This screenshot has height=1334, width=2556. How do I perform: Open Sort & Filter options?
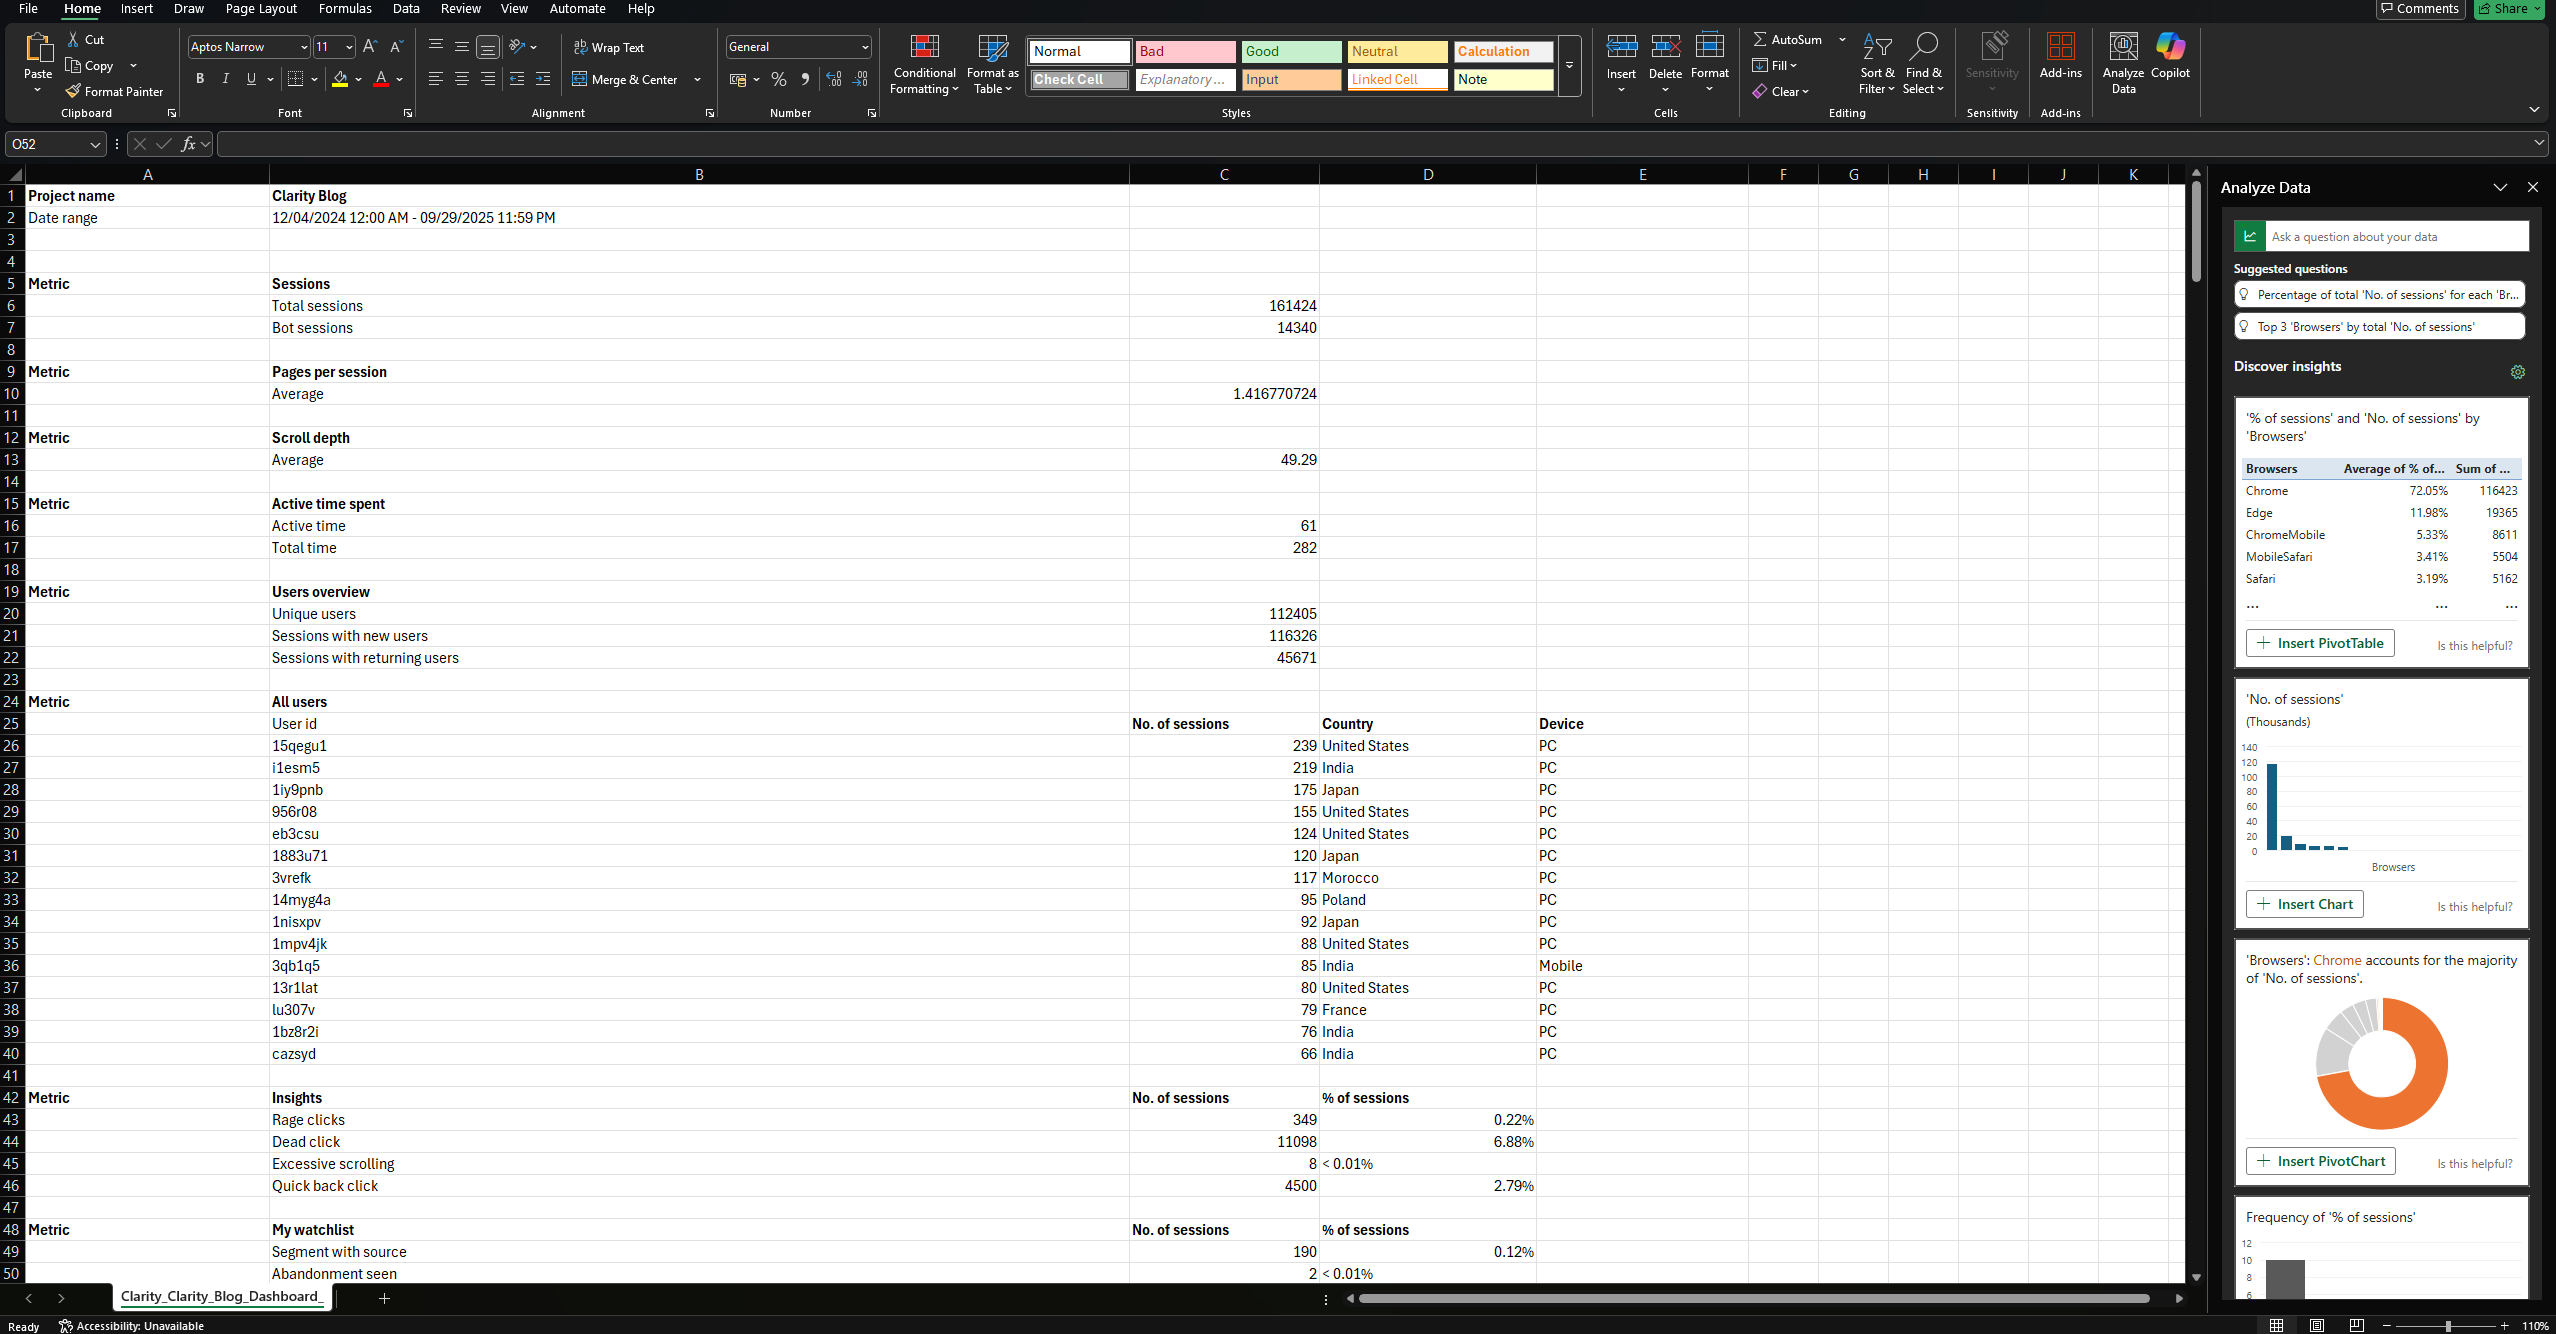1877,64
